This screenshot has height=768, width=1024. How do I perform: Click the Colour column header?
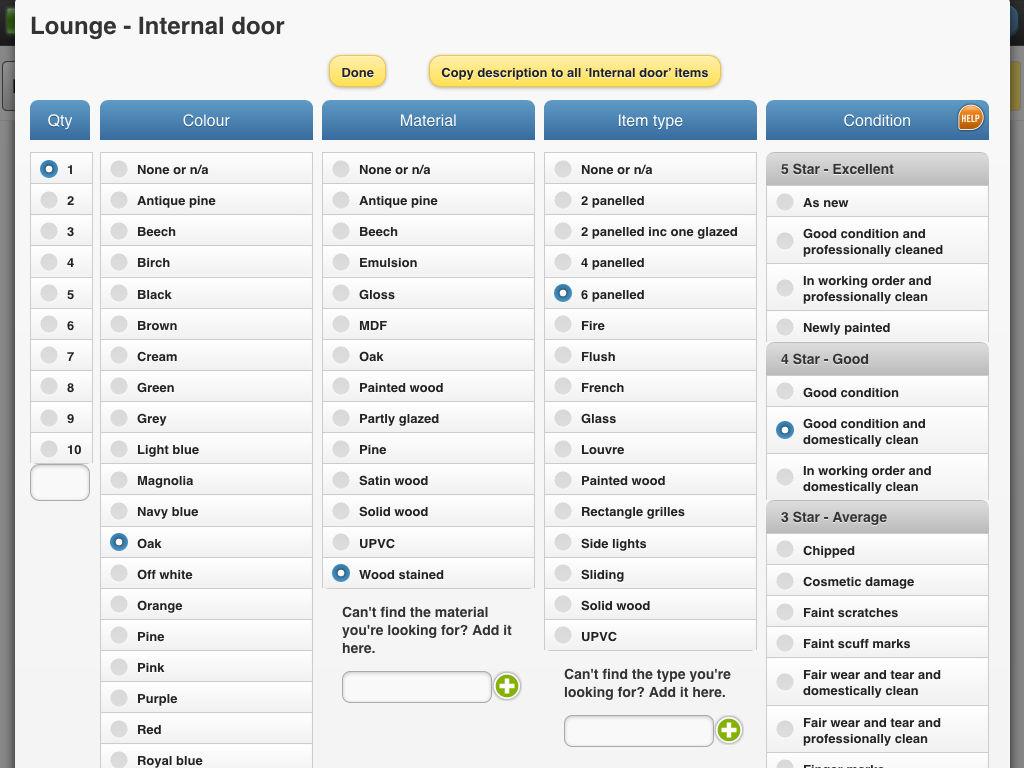pos(206,120)
